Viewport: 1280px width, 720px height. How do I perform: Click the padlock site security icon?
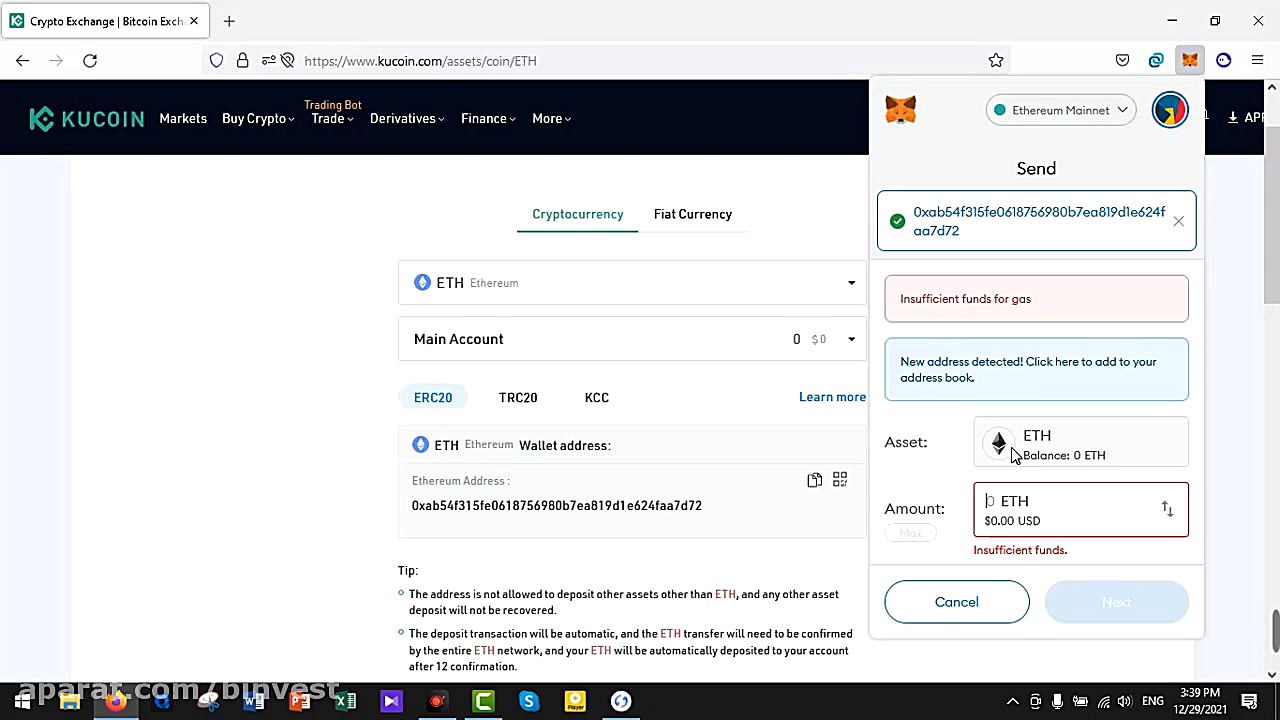[242, 61]
